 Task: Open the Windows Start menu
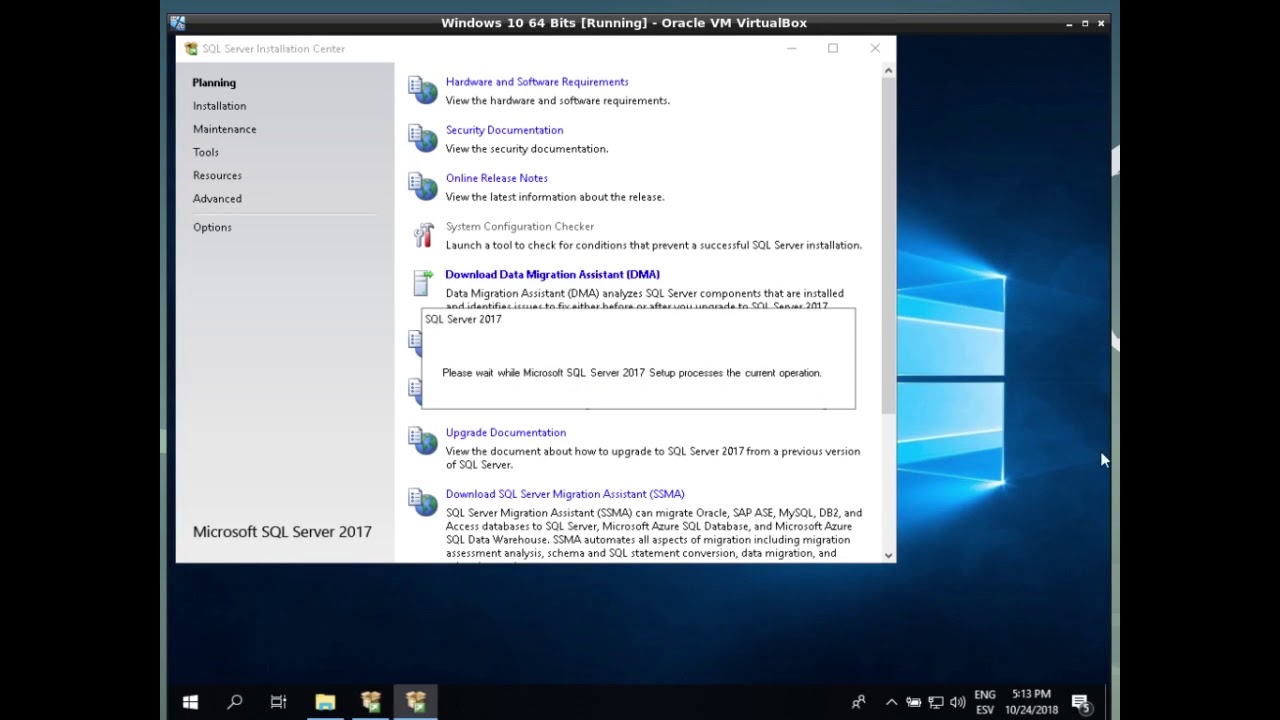point(190,702)
